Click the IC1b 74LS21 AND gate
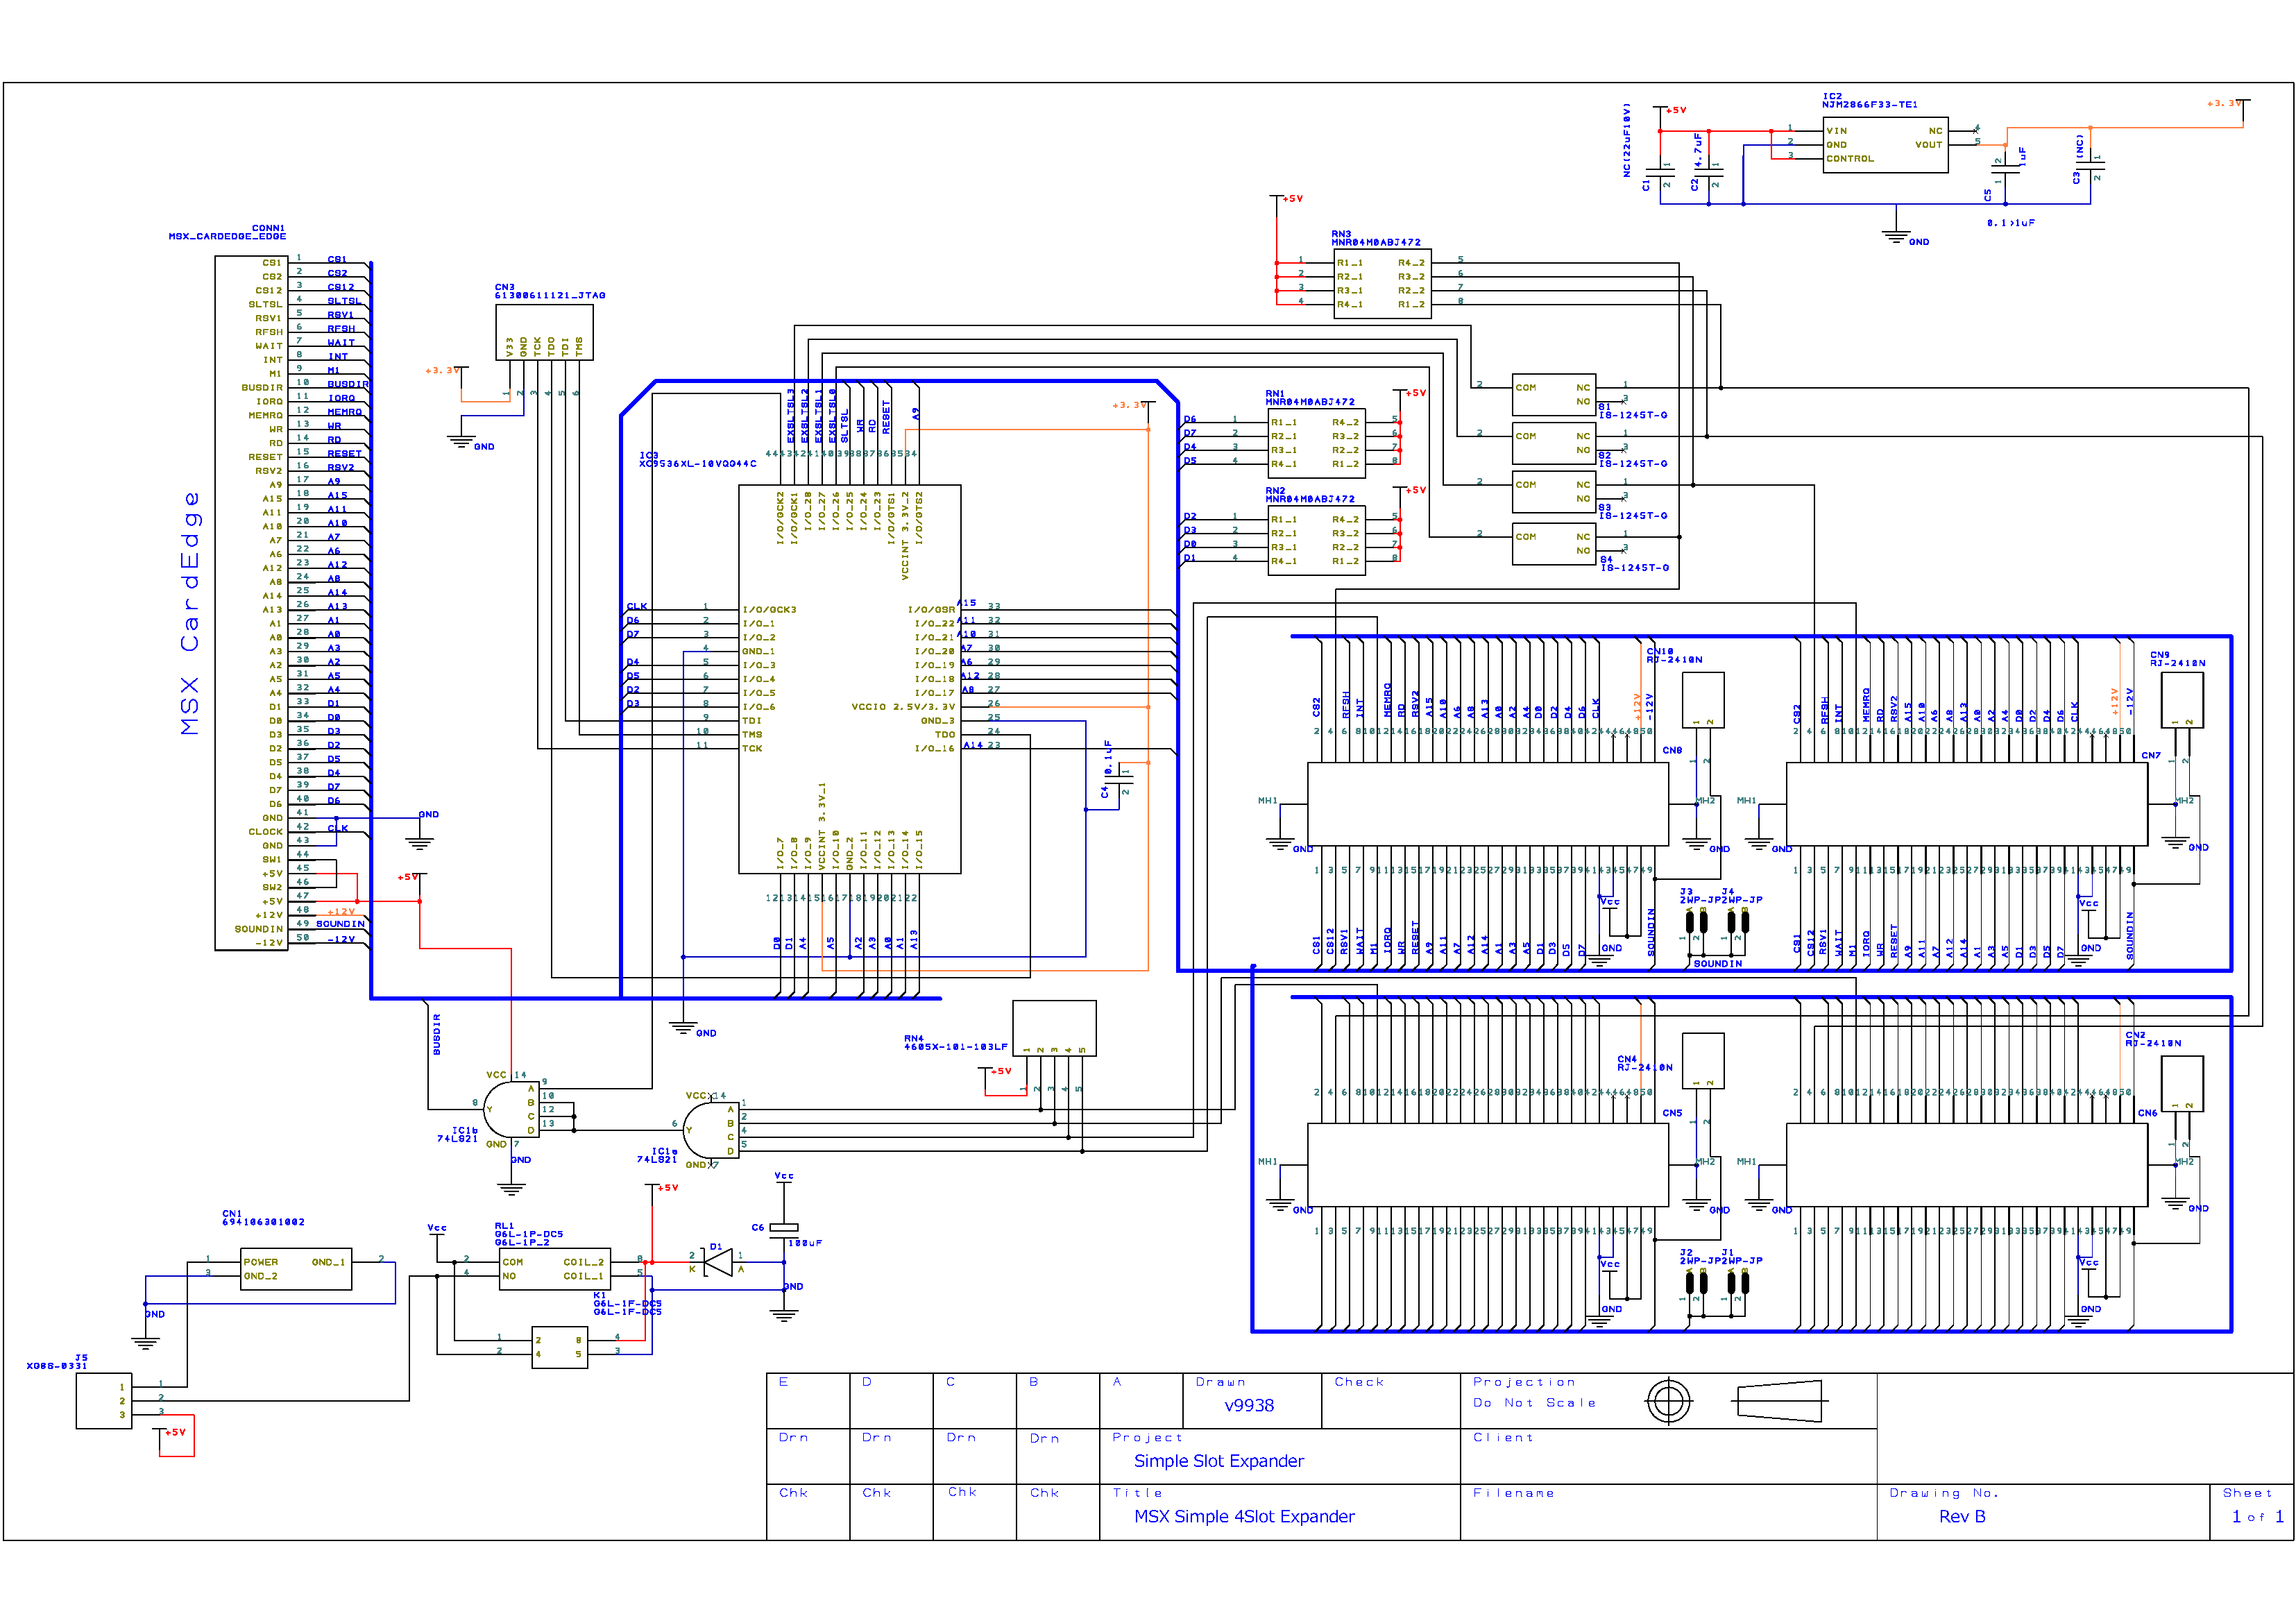 point(511,1108)
